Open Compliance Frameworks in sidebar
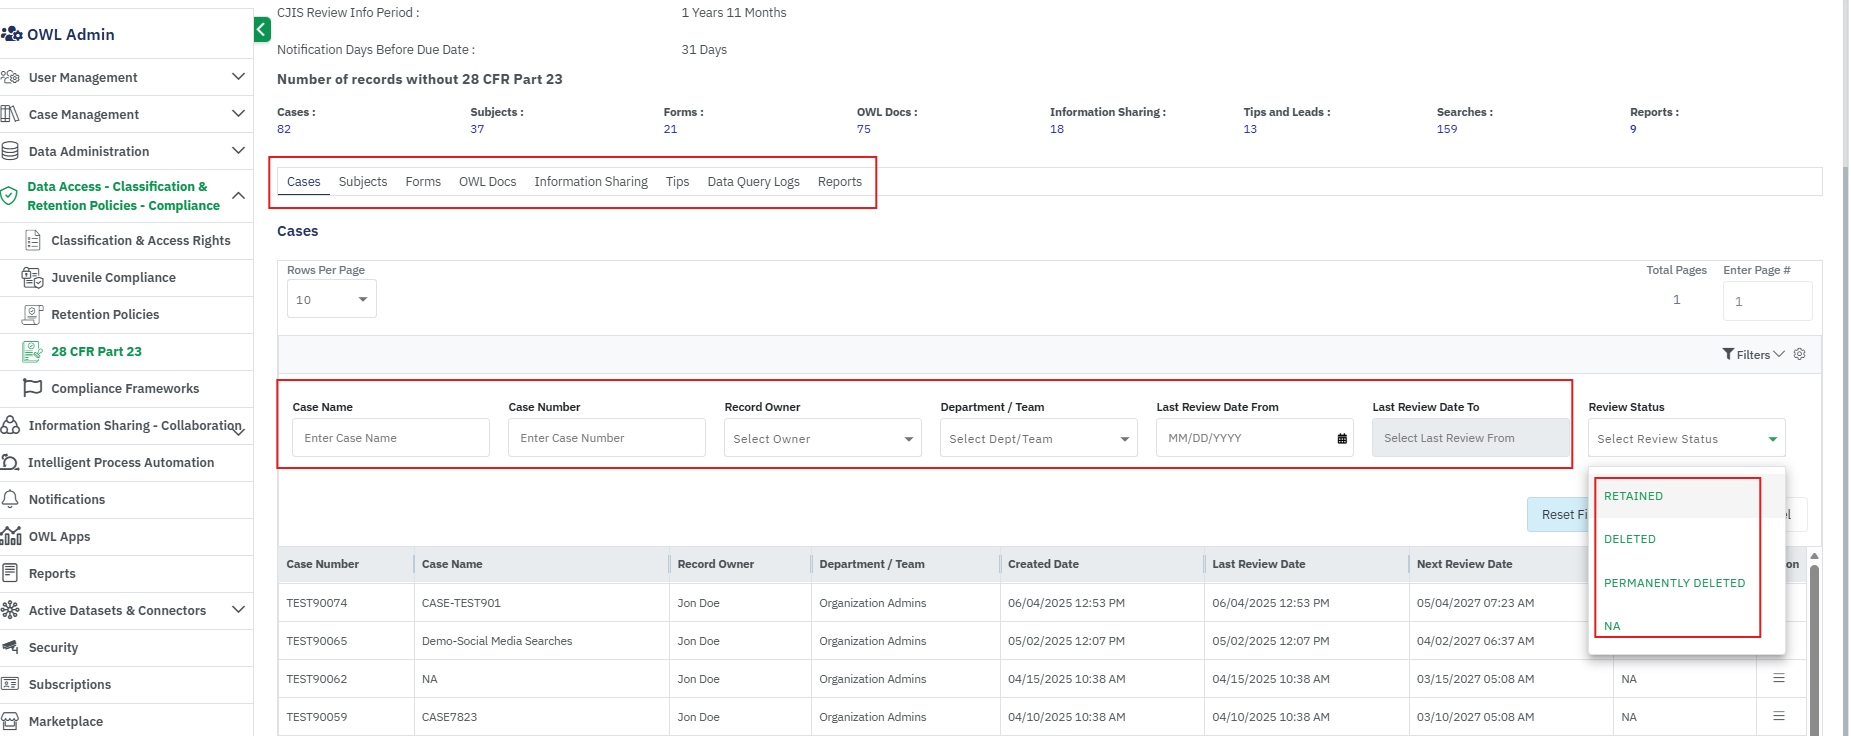 coord(125,388)
